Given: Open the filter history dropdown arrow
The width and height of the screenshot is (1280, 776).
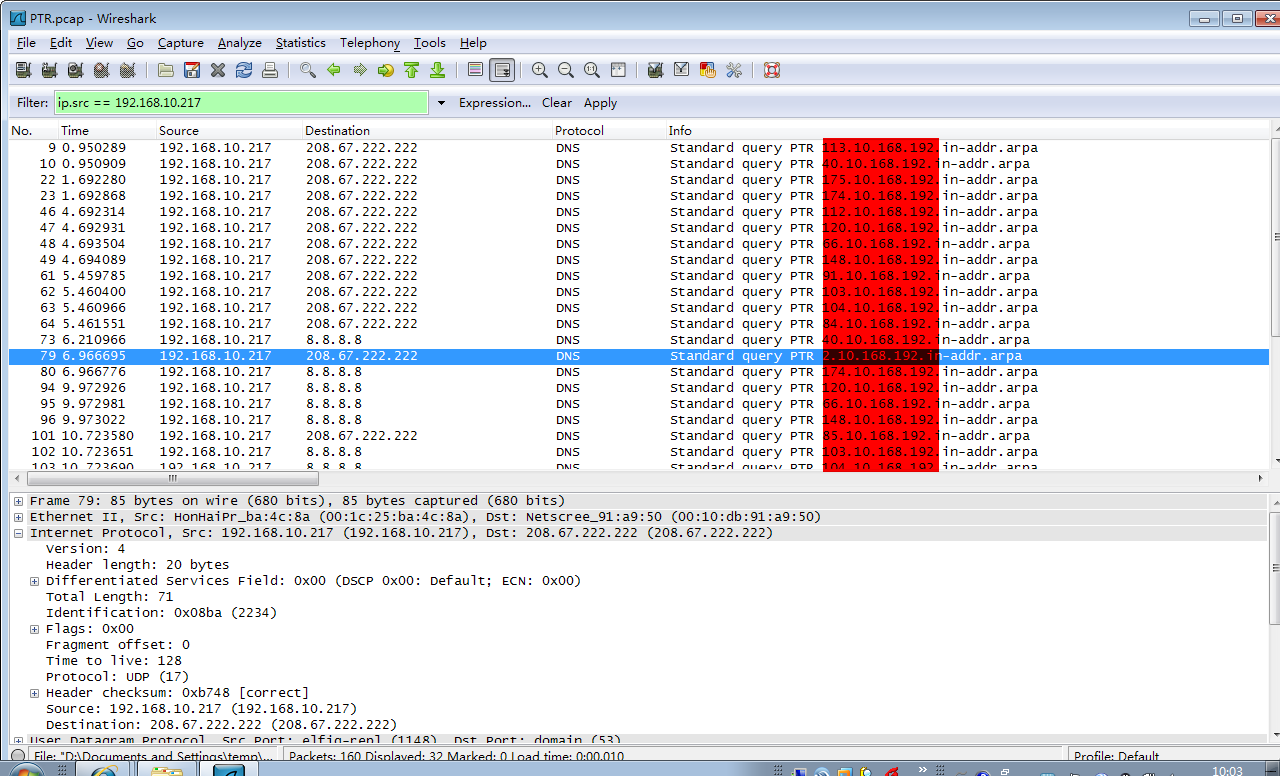Looking at the screenshot, I should point(441,103).
